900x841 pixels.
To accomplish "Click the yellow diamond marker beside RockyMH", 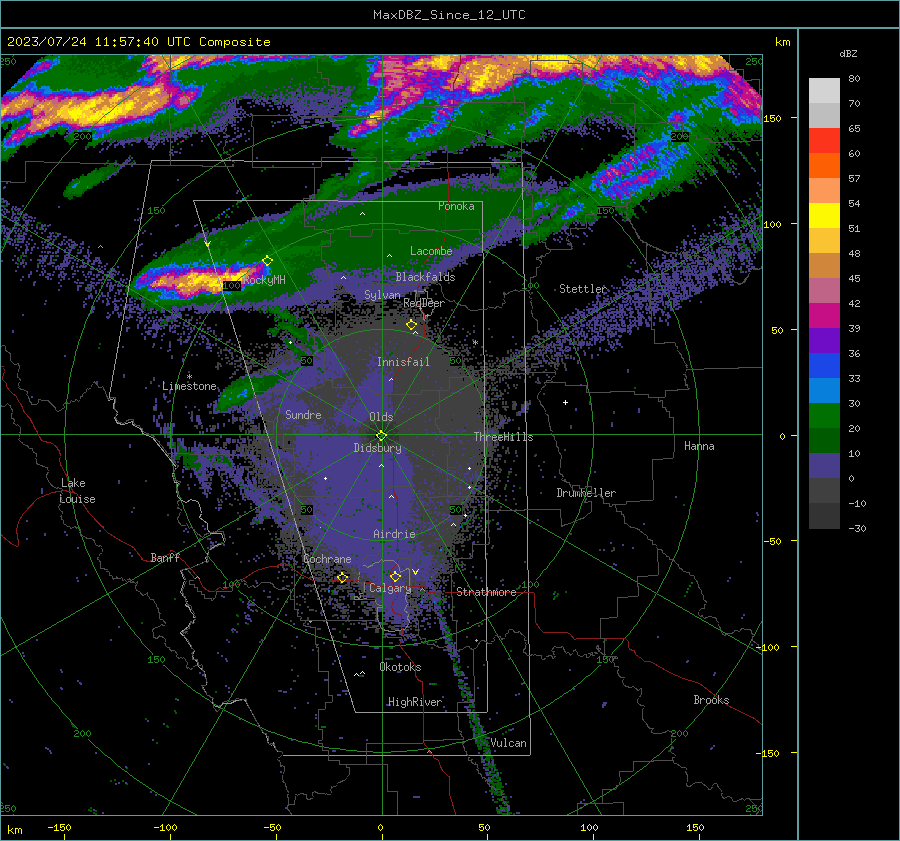I will click(x=267, y=261).
